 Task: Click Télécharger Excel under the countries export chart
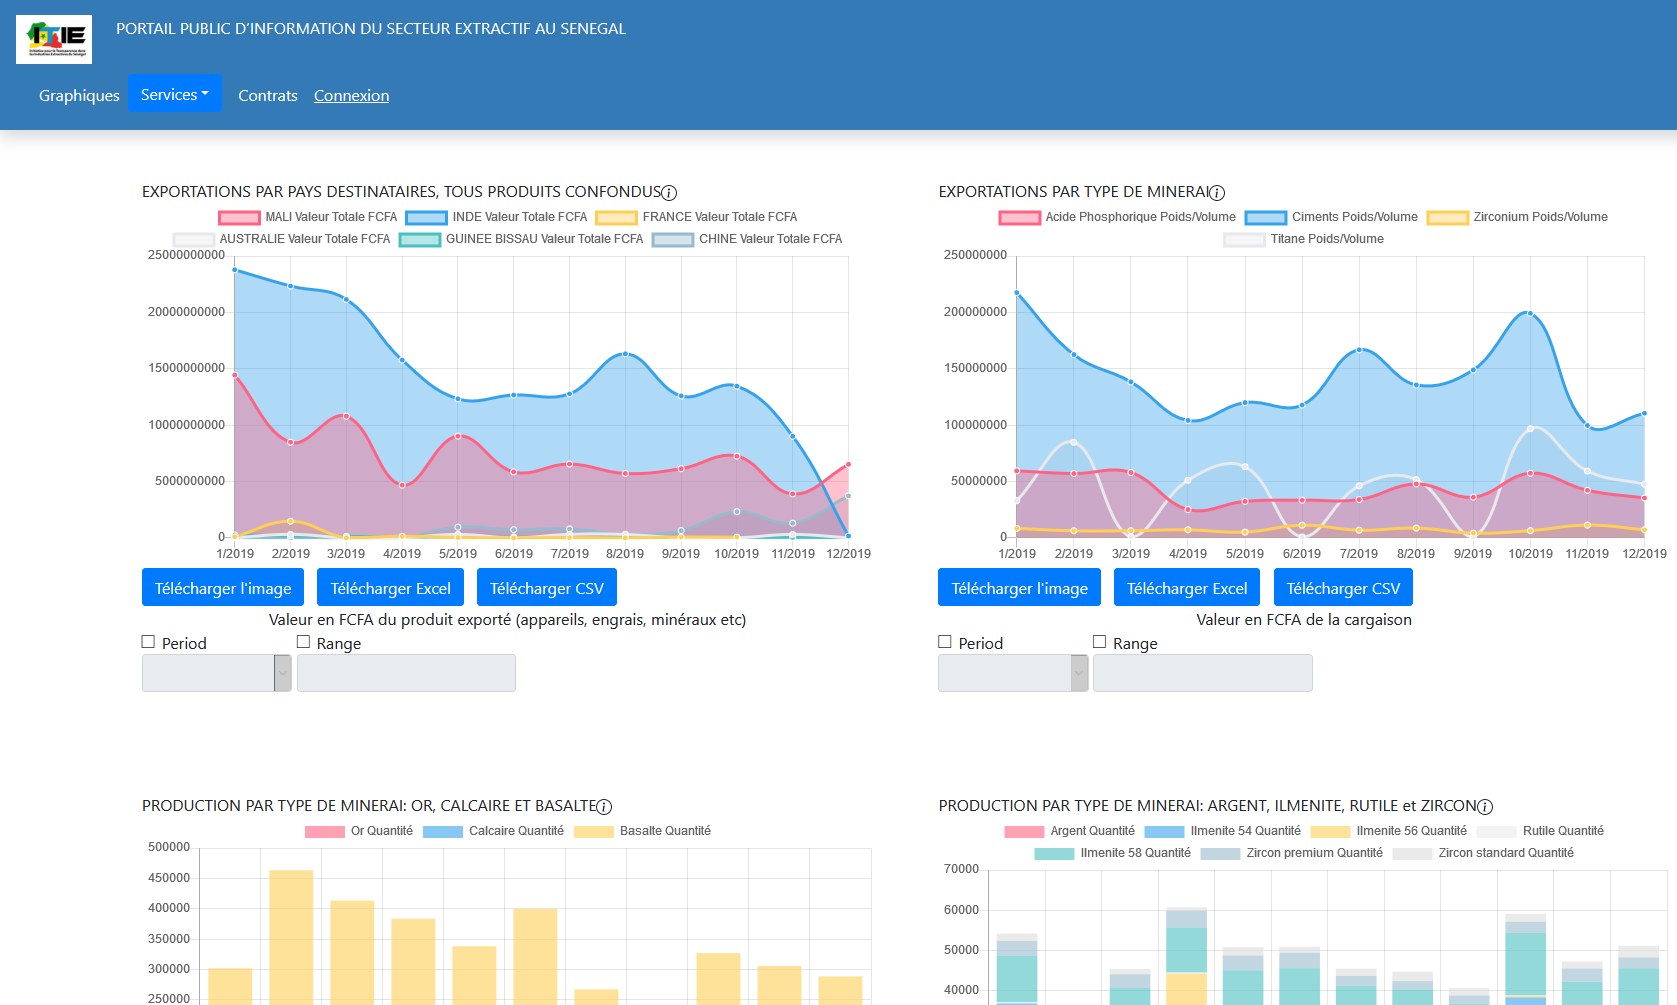pyautogui.click(x=390, y=588)
